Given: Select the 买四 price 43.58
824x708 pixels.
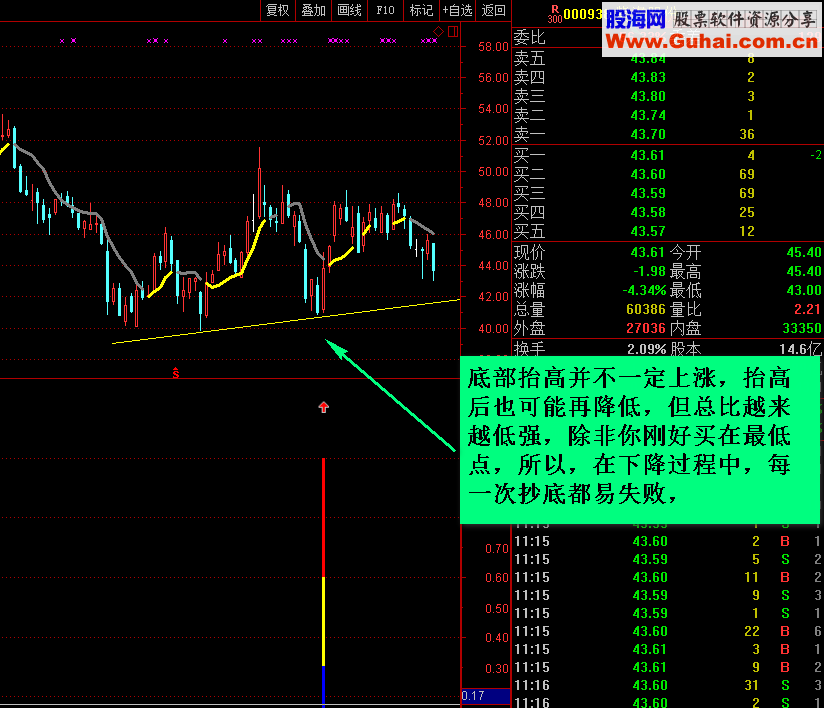Looking at the screenshot, I should (x=648, y=212).
